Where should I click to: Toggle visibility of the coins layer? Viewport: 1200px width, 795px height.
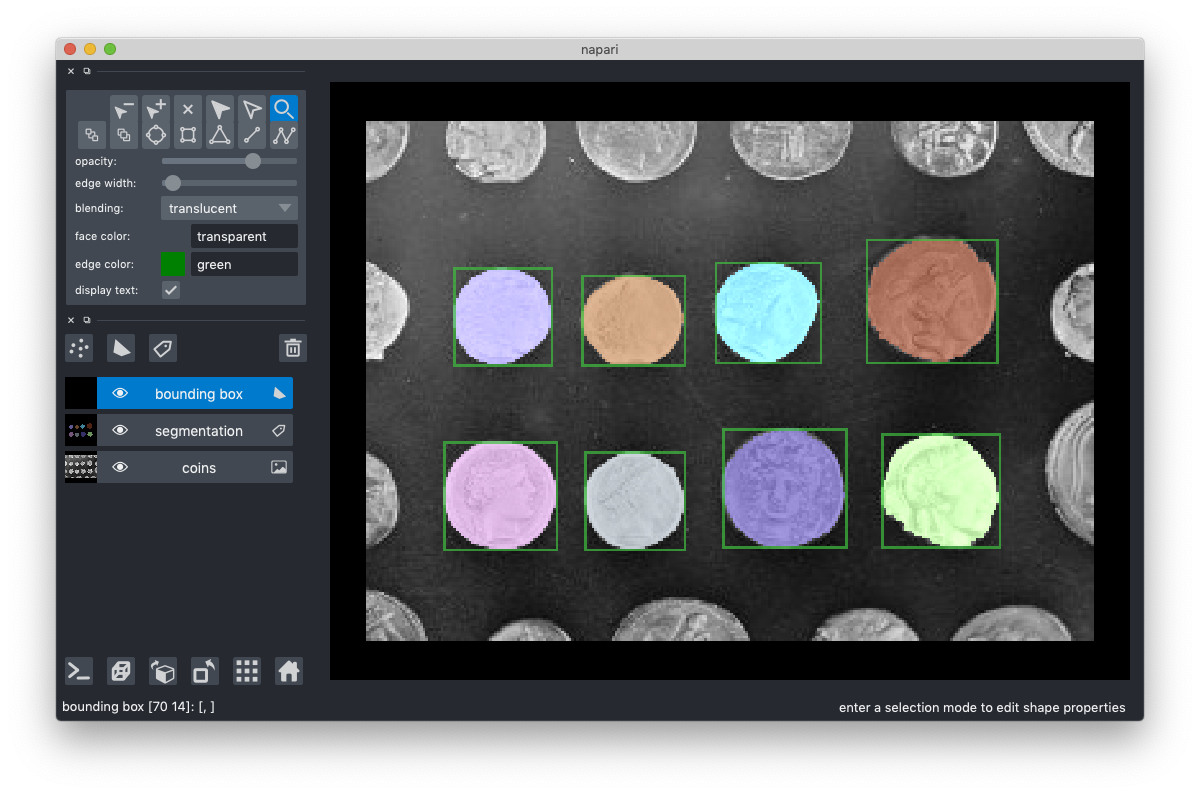point(119,467)
